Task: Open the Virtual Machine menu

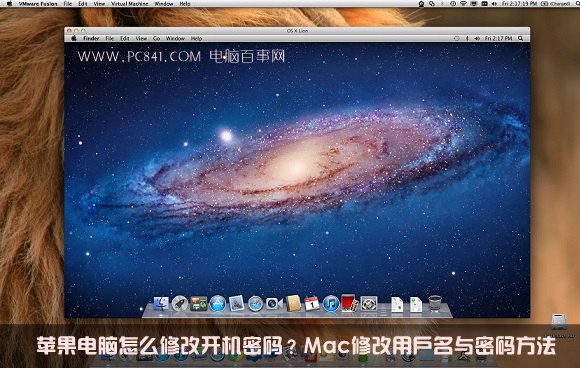Action: pos(130,4)
